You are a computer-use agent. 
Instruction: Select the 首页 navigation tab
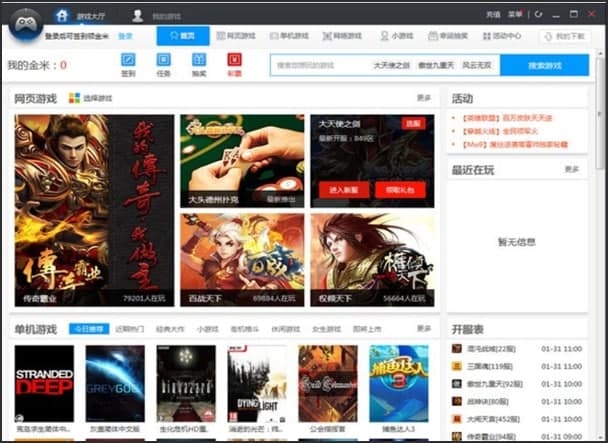coord(183,36)
